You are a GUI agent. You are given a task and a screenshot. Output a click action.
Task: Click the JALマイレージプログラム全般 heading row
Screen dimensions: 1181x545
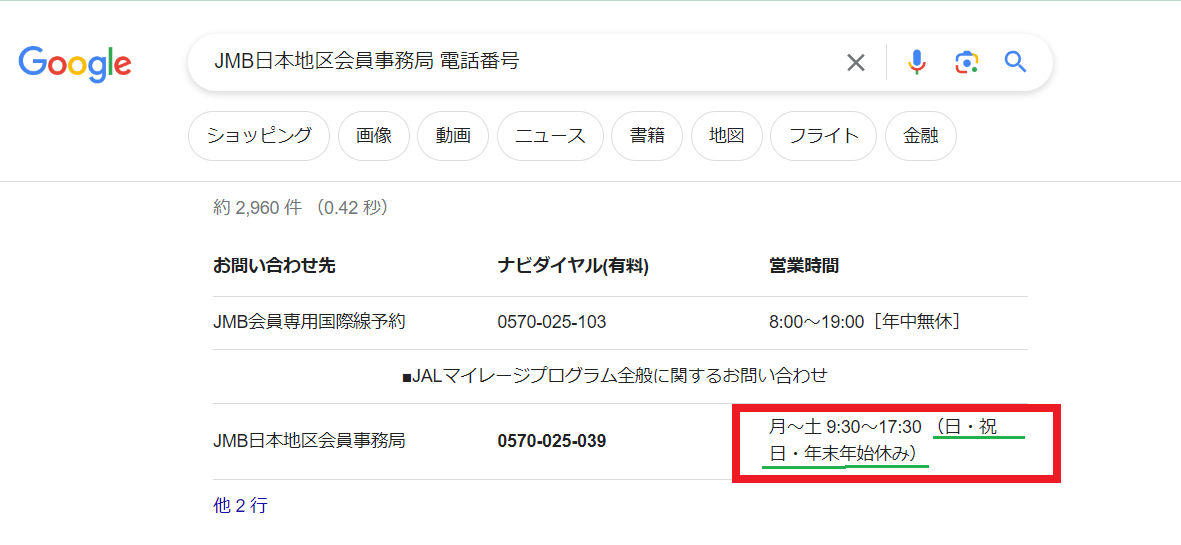click(x=615, y=376)
